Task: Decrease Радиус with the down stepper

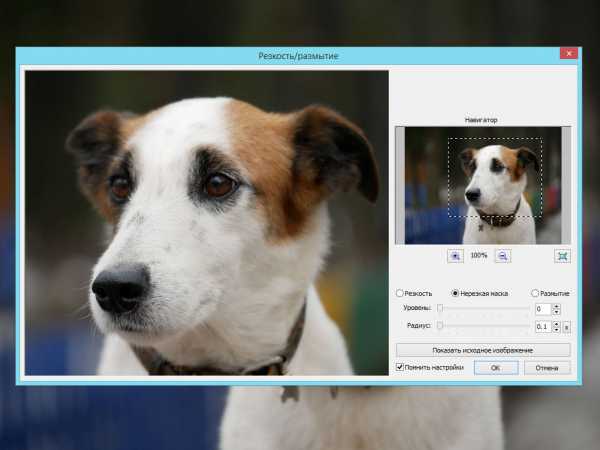Action: point(556,330)
